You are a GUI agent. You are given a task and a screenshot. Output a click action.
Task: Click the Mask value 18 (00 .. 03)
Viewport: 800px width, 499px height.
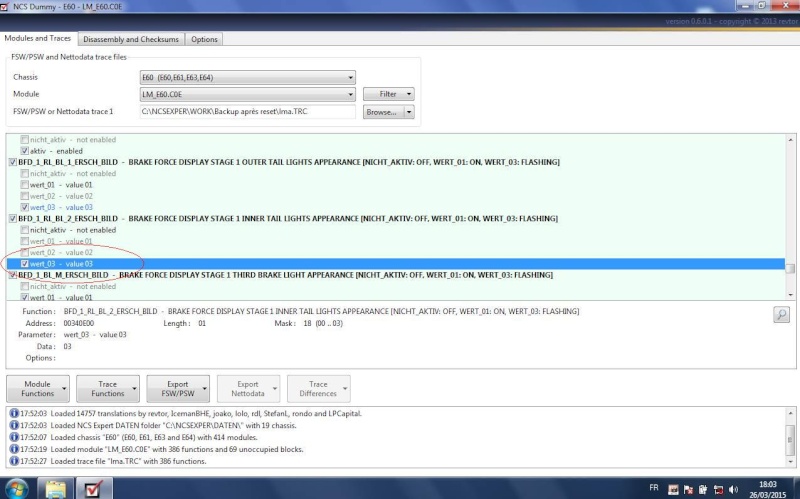point(323,323)
